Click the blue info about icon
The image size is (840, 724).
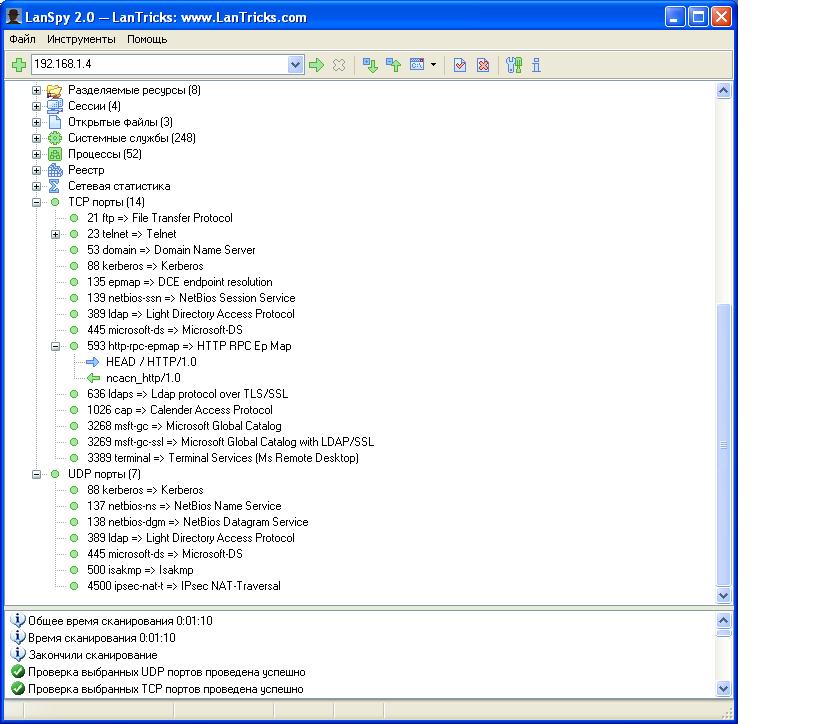click(x=536, y=65)
